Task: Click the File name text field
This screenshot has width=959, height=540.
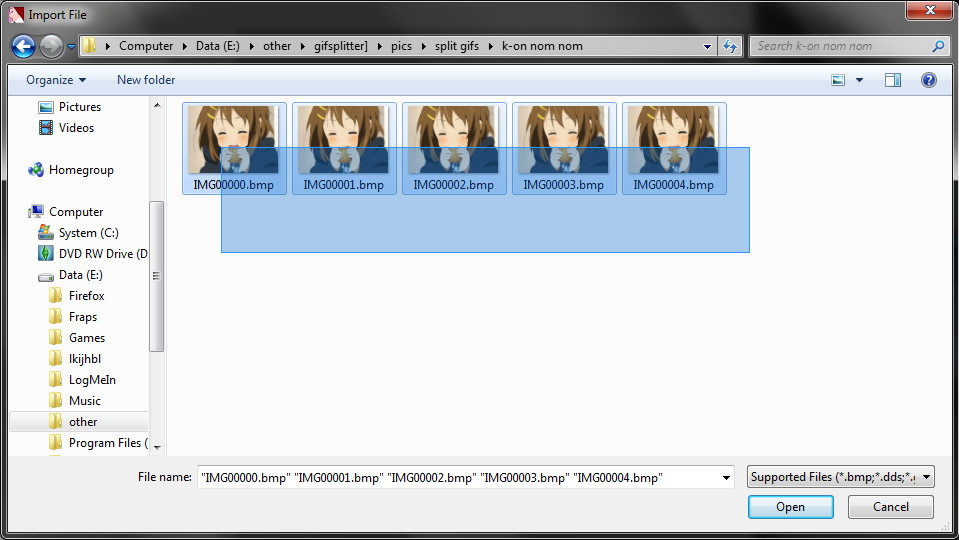Action: 459,477
